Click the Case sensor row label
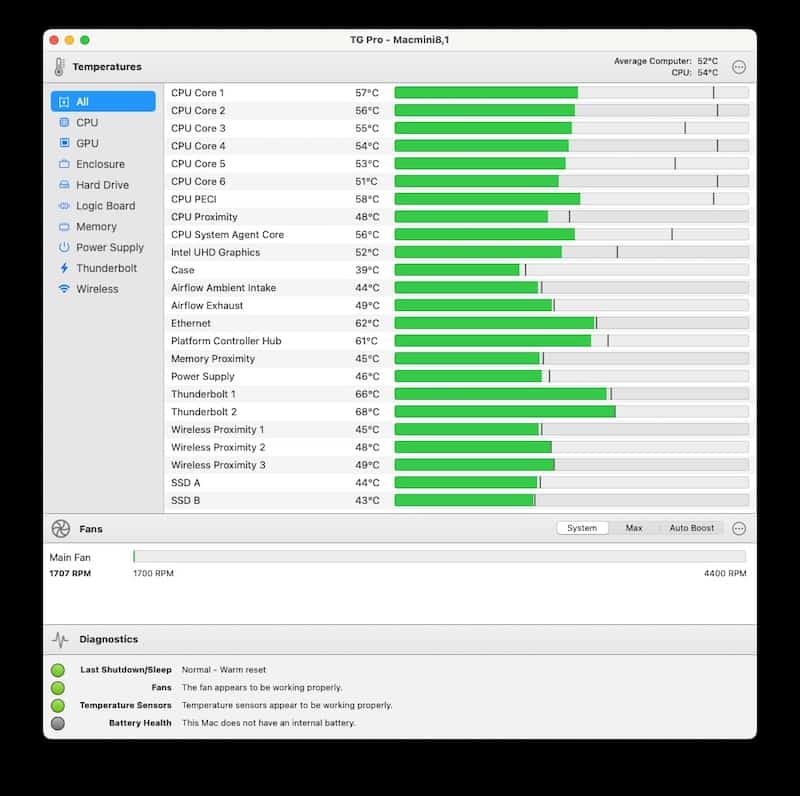The width and height of the screenshot is (800, 796). pyautogui.click(x=183, y=270)
